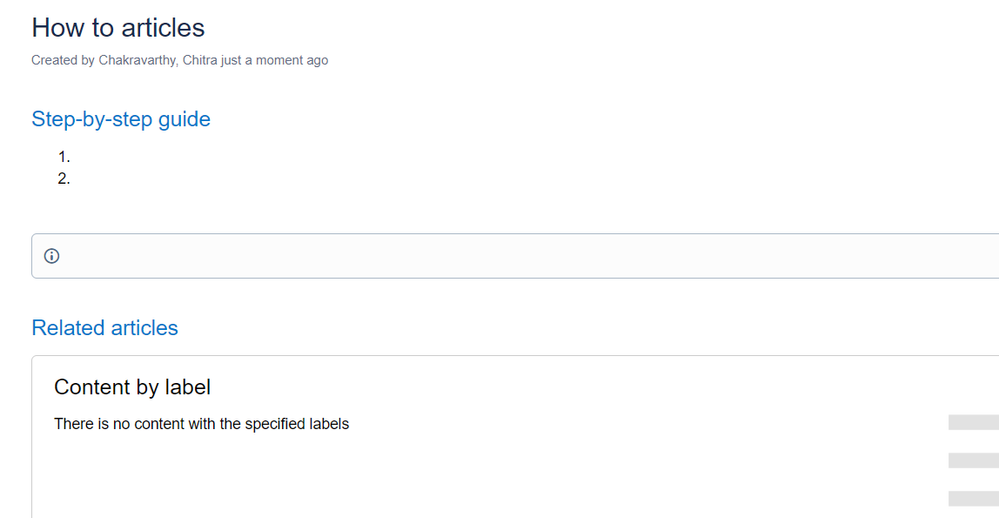
Task: Open the Step-by-step guide heading
Action: point(121,120)
